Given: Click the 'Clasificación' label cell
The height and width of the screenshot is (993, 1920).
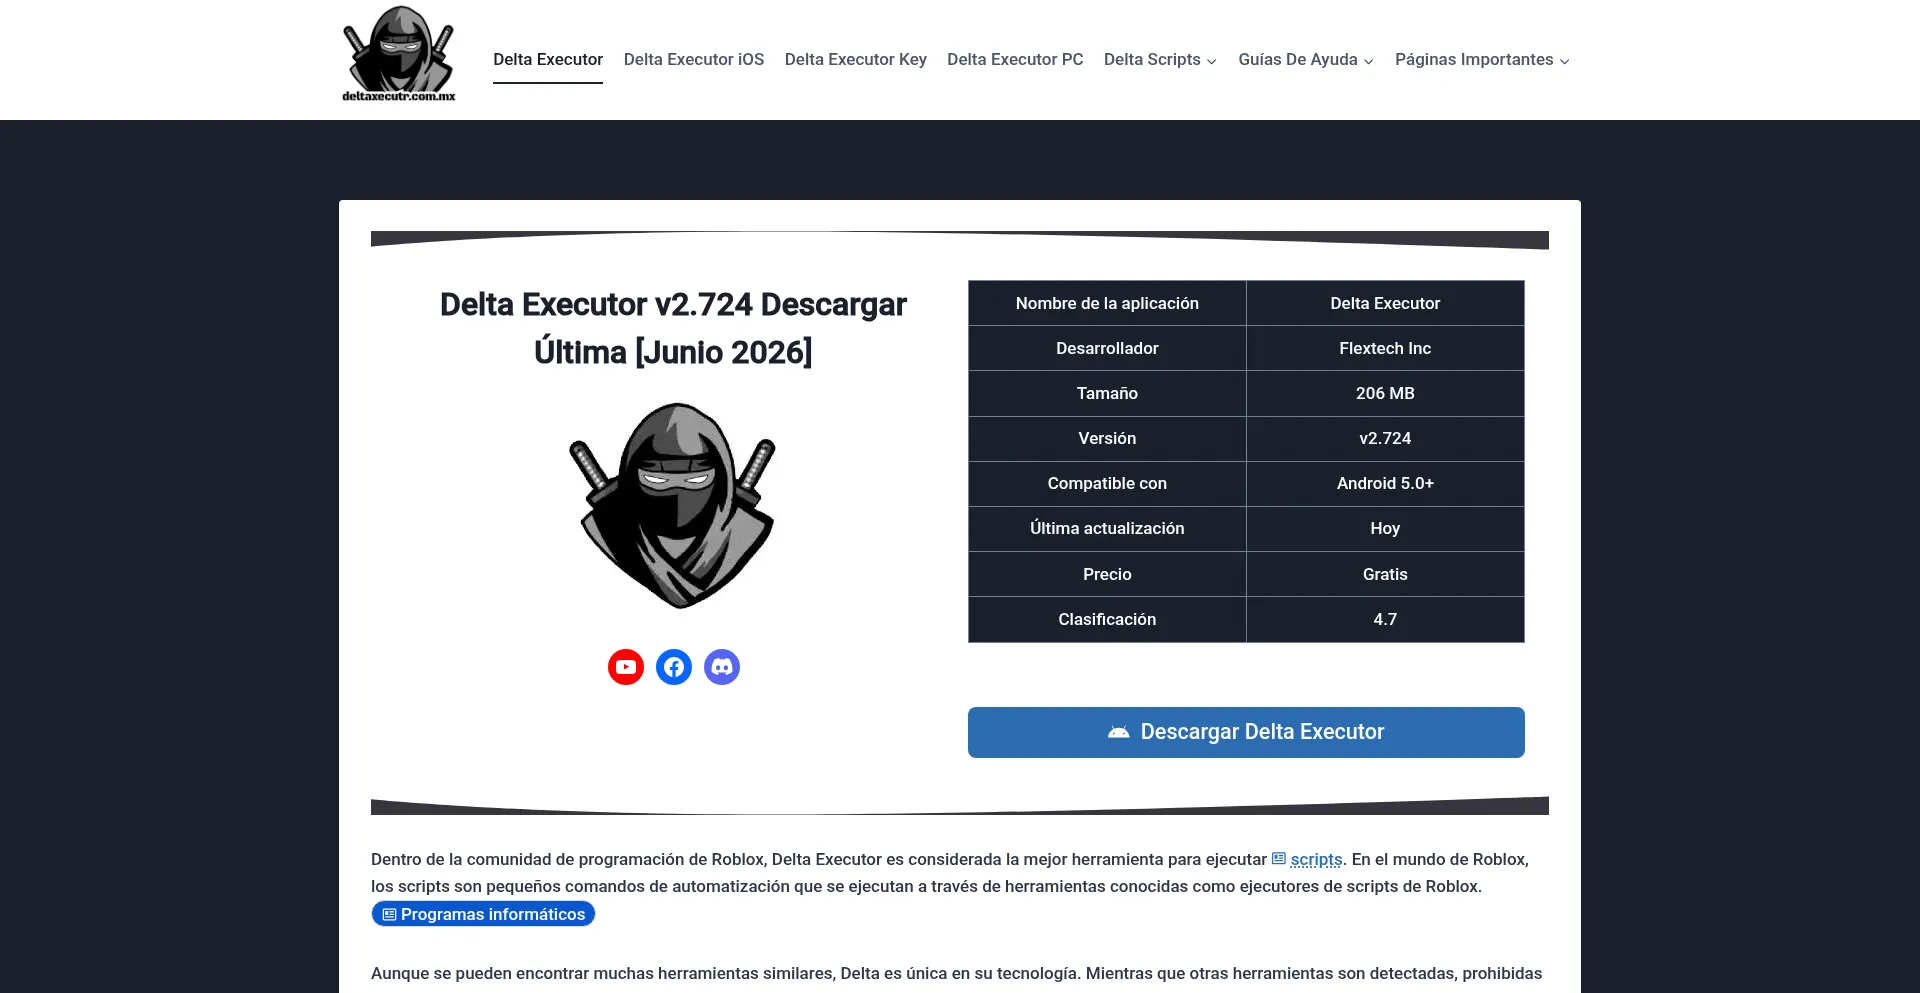Looking at the screenshot, I should pos(1107,619).
